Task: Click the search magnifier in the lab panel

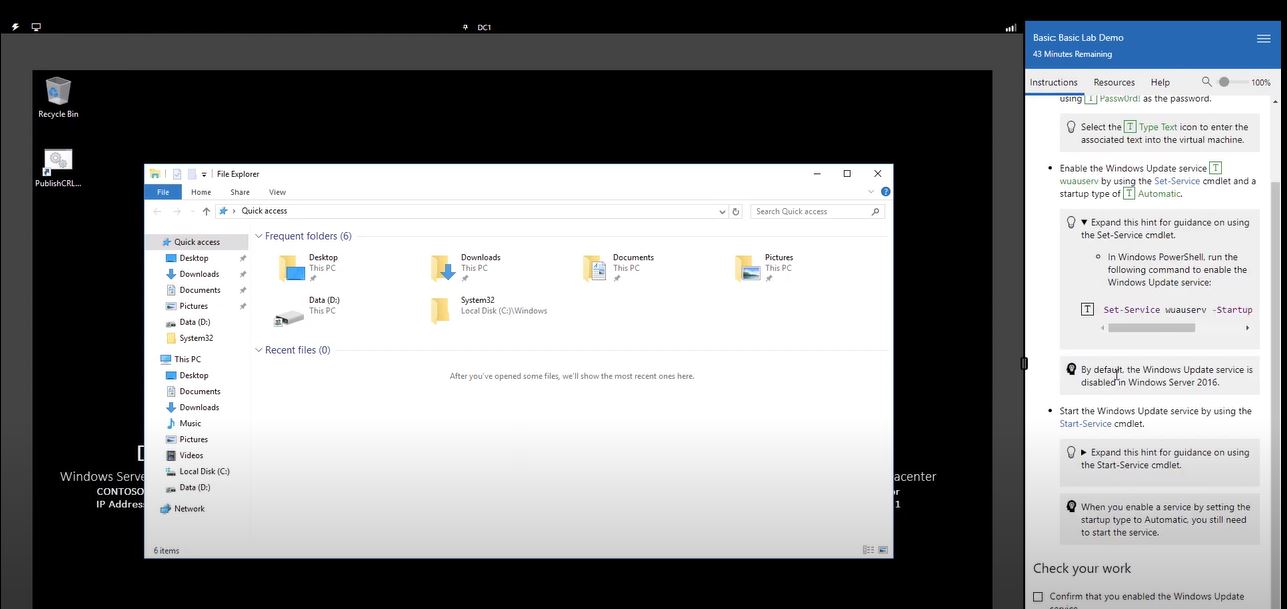Action: 1206,82
